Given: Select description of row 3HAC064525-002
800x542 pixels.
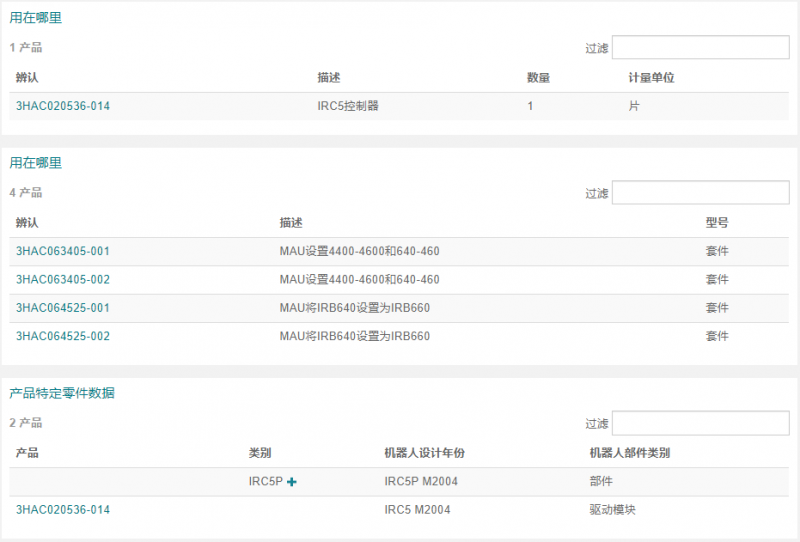Looking at the screenshot, I should coord(355,336).
